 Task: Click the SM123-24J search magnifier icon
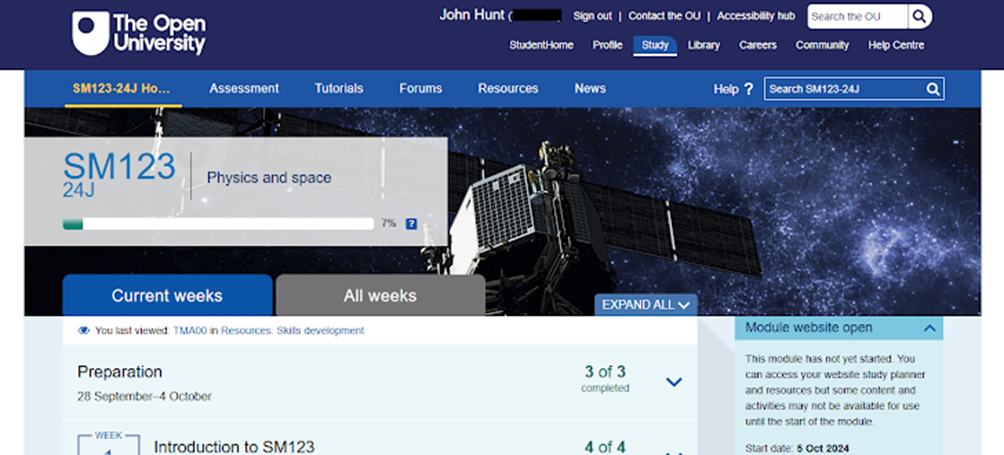point(933,89)
